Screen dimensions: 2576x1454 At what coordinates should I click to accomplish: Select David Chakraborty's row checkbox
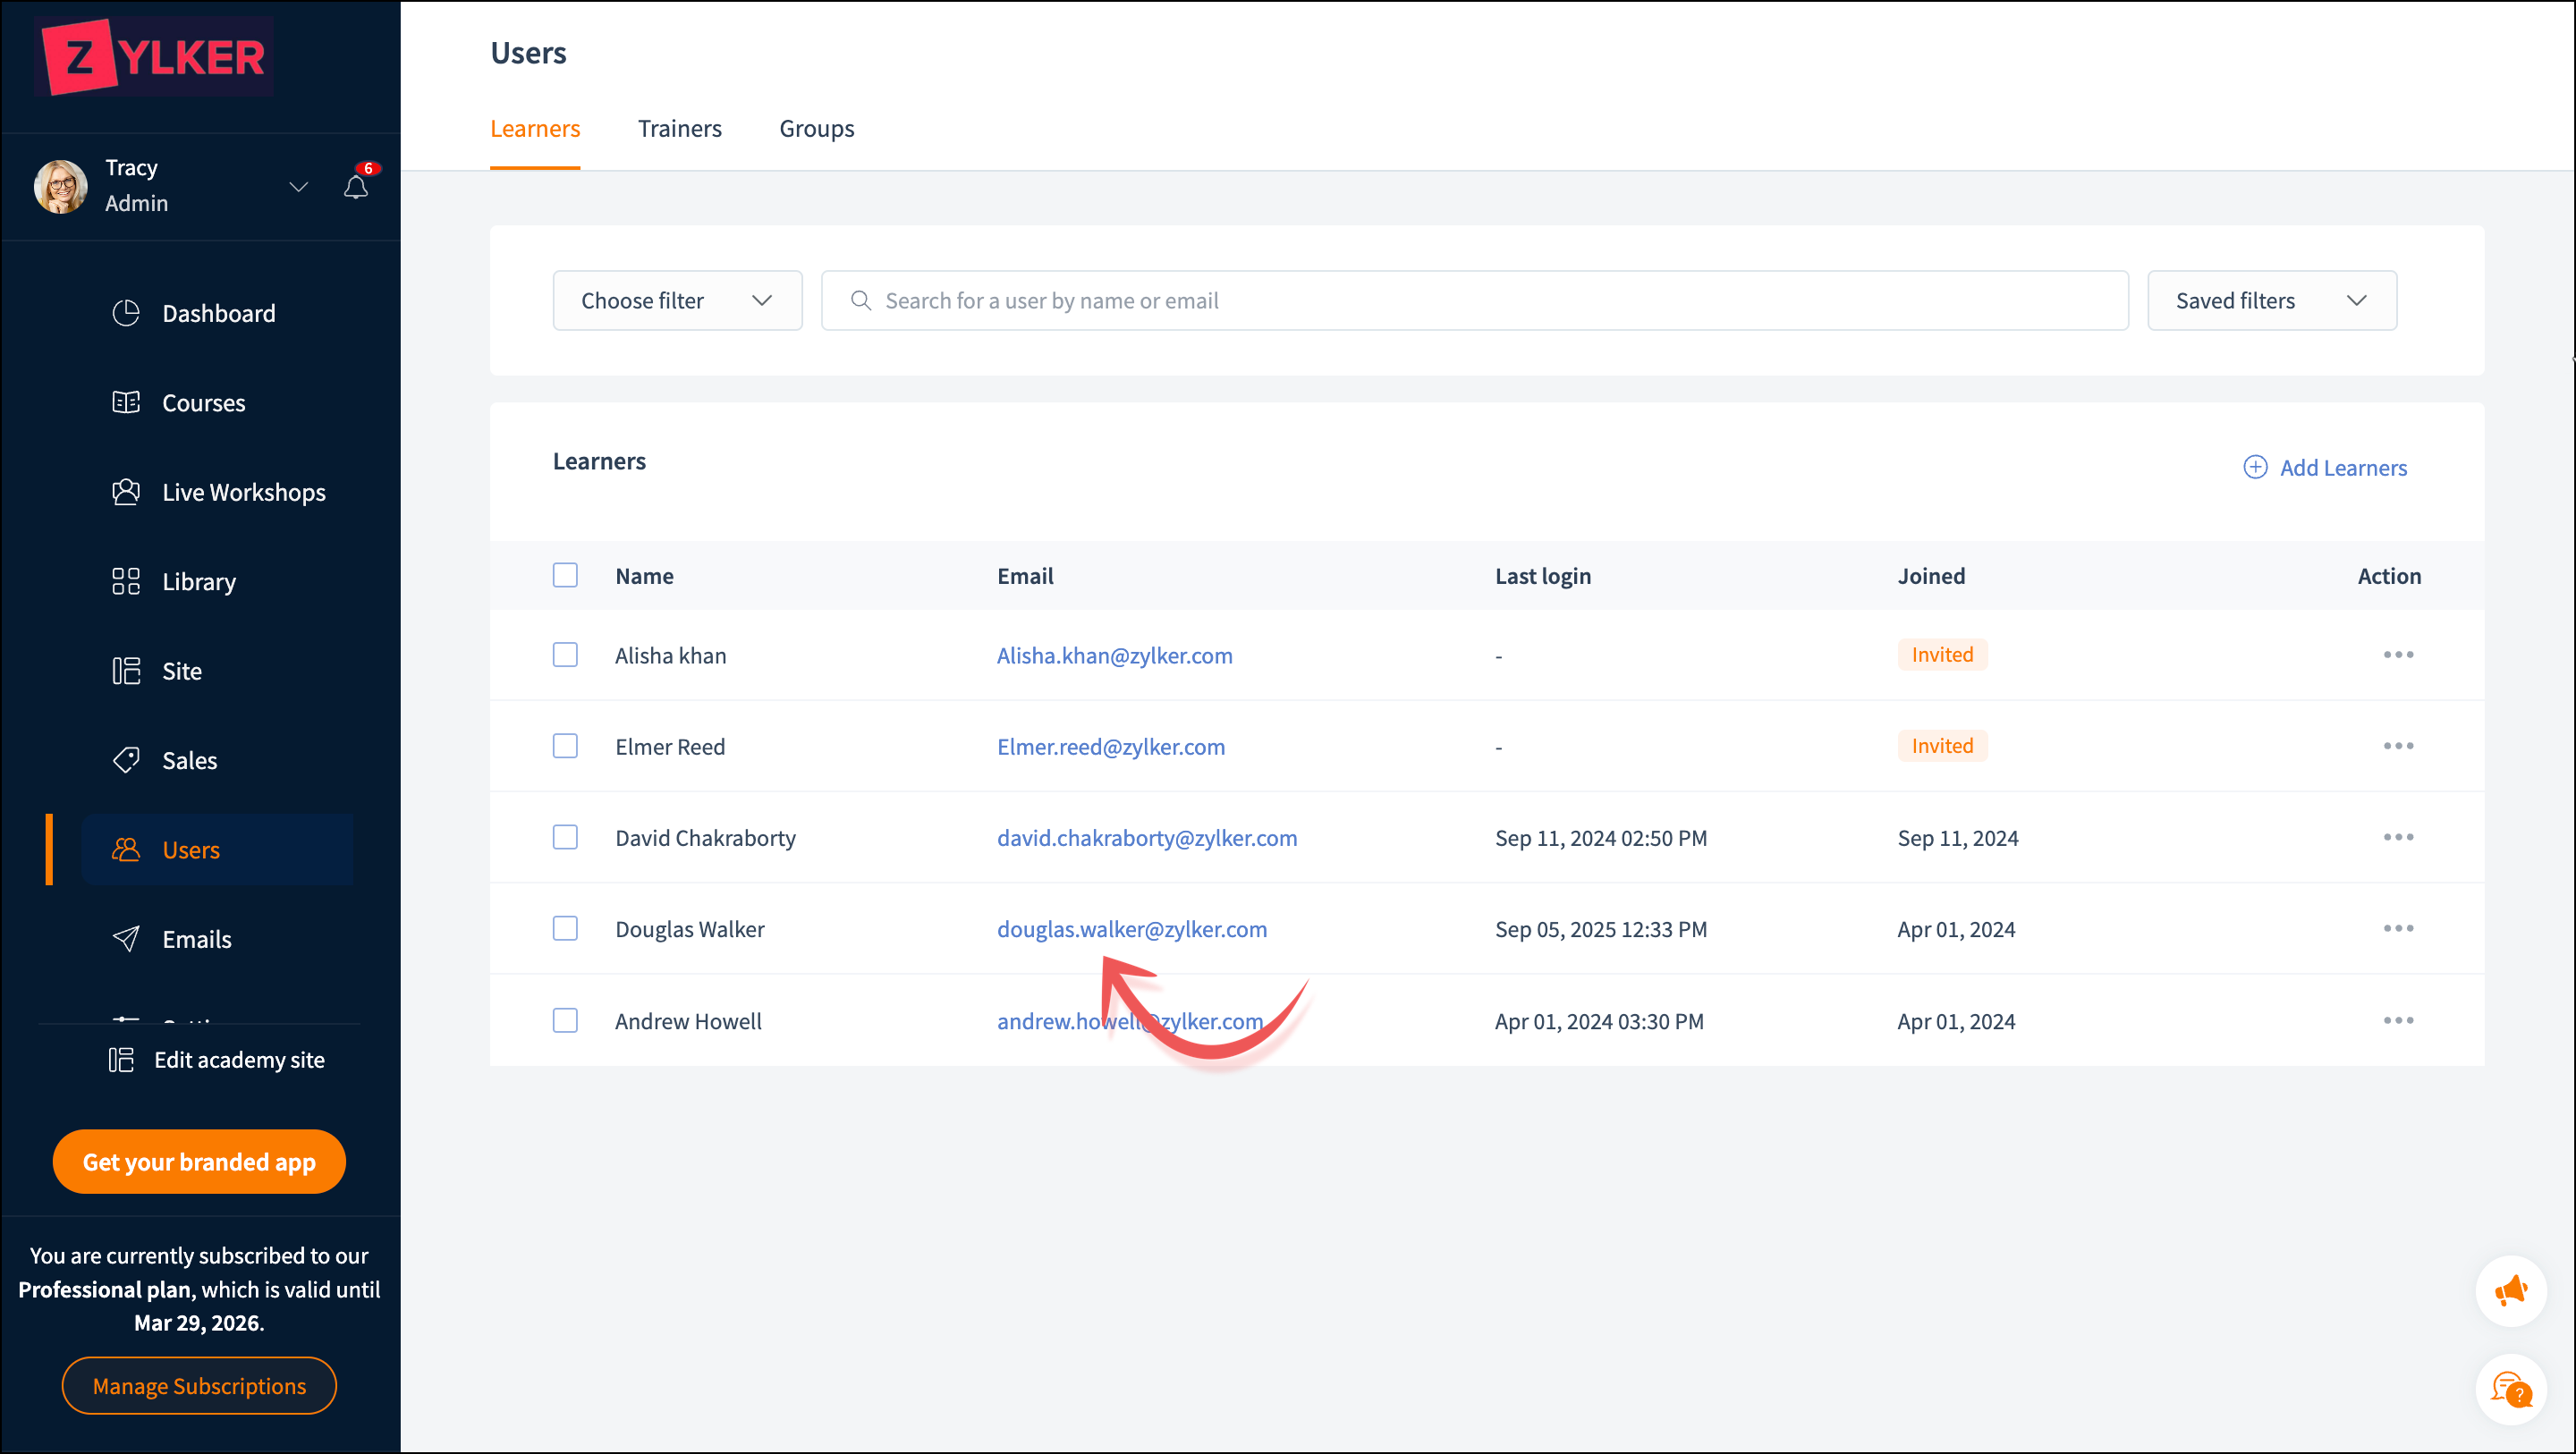(565, 837)
